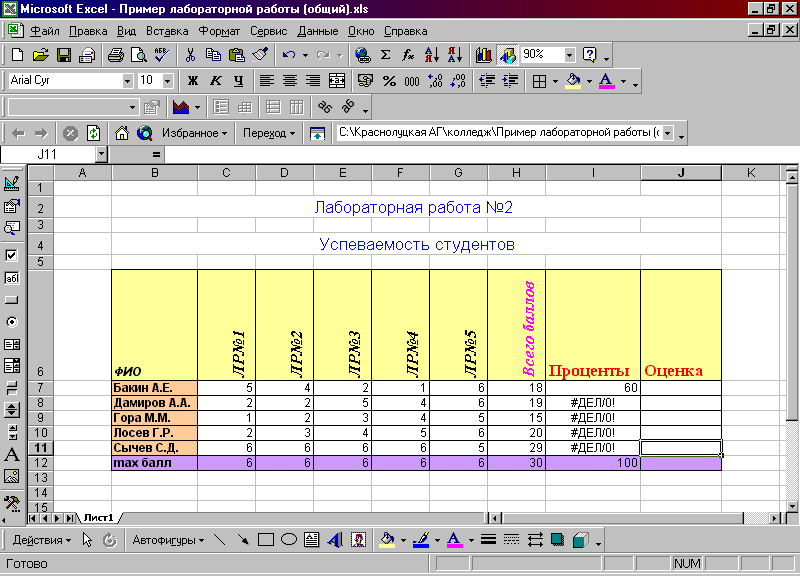Apply yellow fill color bucket
The width and height of the screenshot is (800, 576).
tap(573, 81)
